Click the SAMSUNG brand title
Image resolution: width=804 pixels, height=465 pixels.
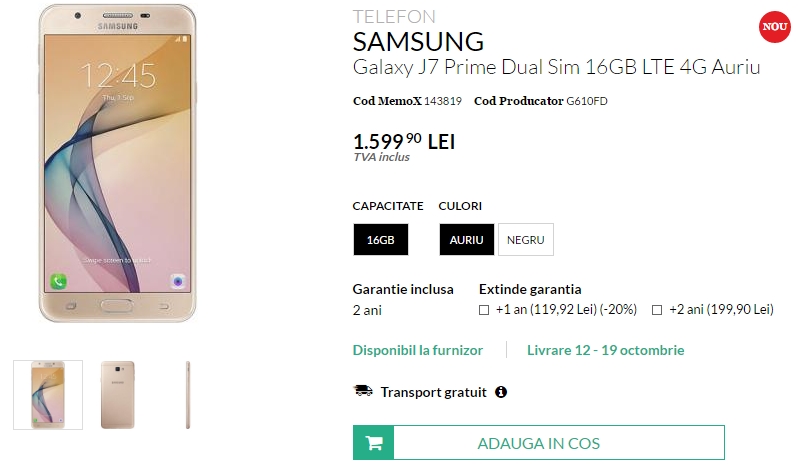click(x=418, y=42)
